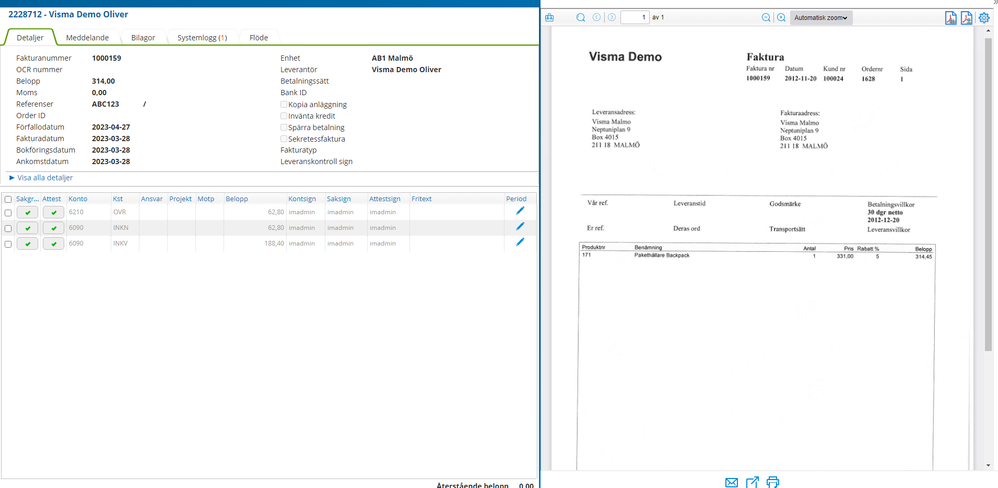The height and width of the screenshot is (488, 998).
Task: Click supplier name Visma Demo Oliver value
Action: (406, 70)
